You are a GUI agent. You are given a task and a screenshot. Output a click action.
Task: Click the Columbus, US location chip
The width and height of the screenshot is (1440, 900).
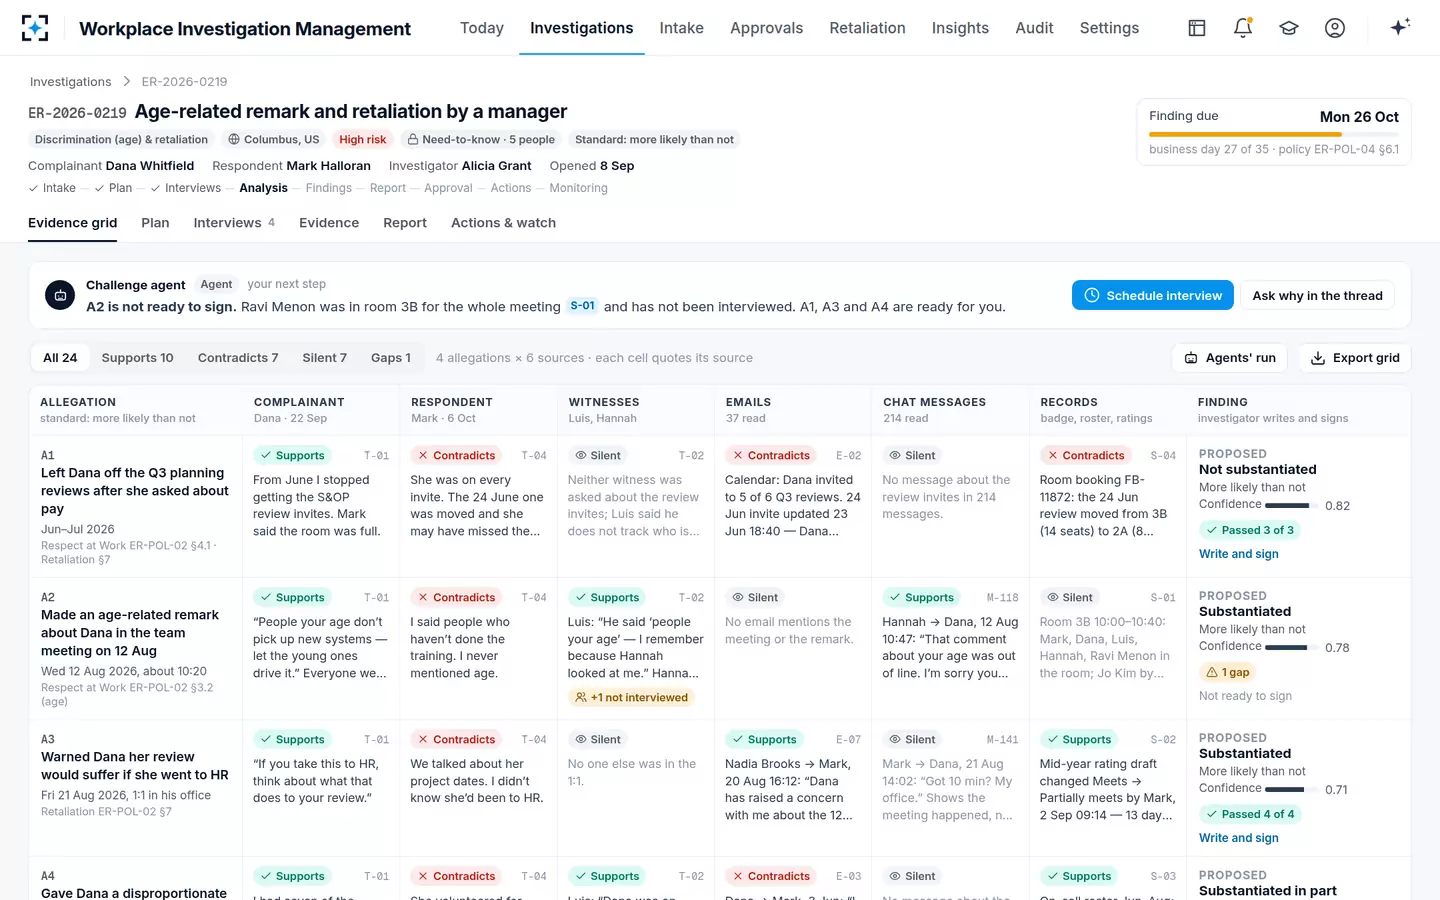(273, 140)
